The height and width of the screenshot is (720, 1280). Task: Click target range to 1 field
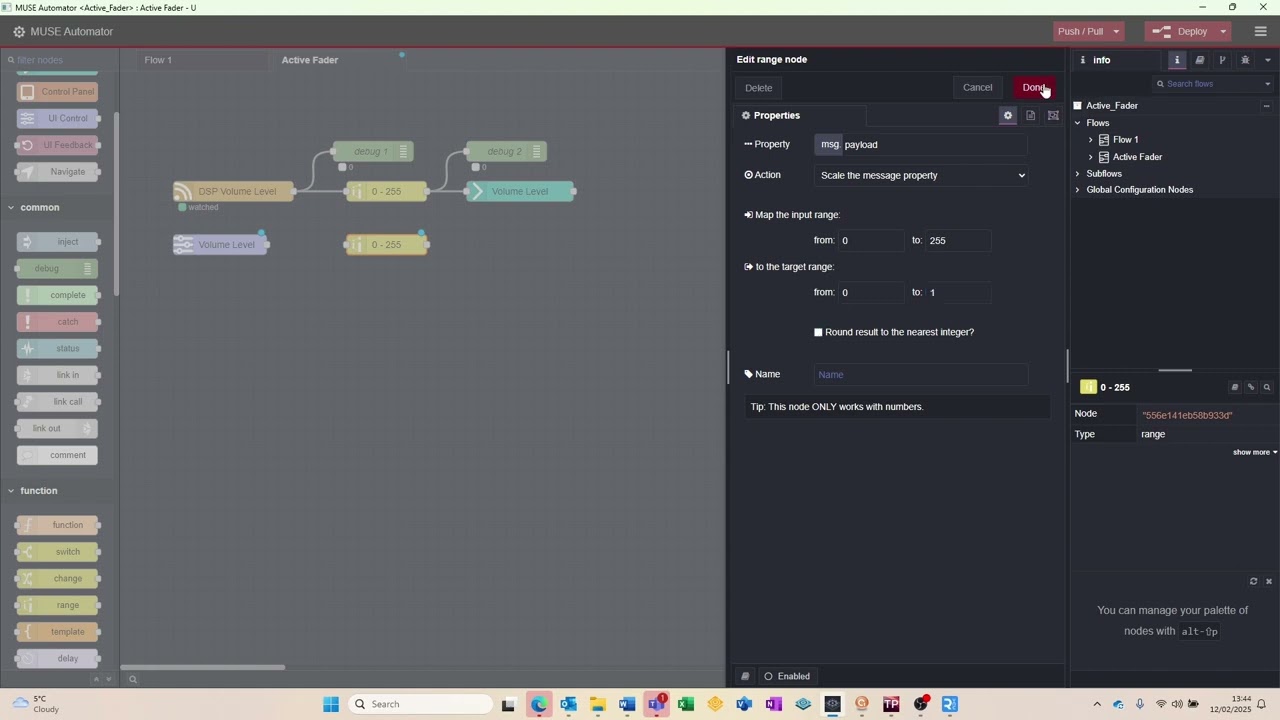coord(958,293)
